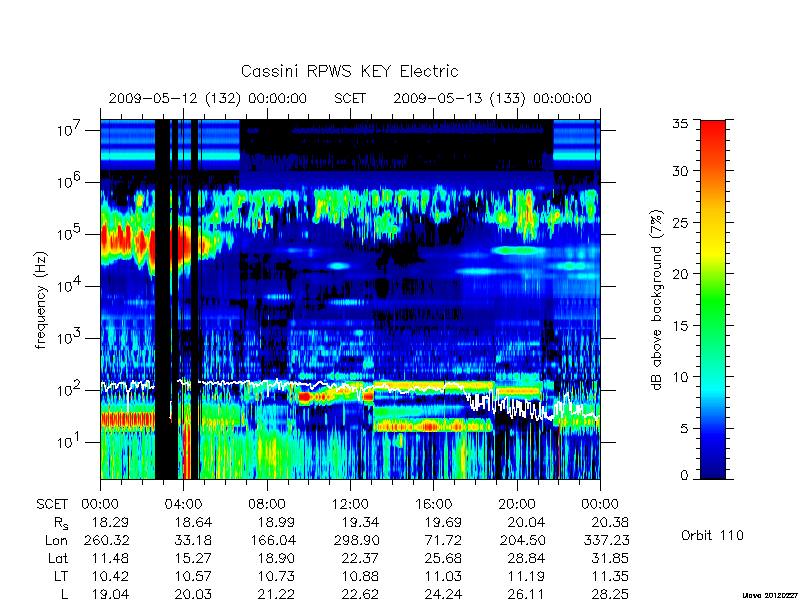Click the 'frequency (Hz)' axis label
The height and width of the screenshot is (600, 800).
41,300
